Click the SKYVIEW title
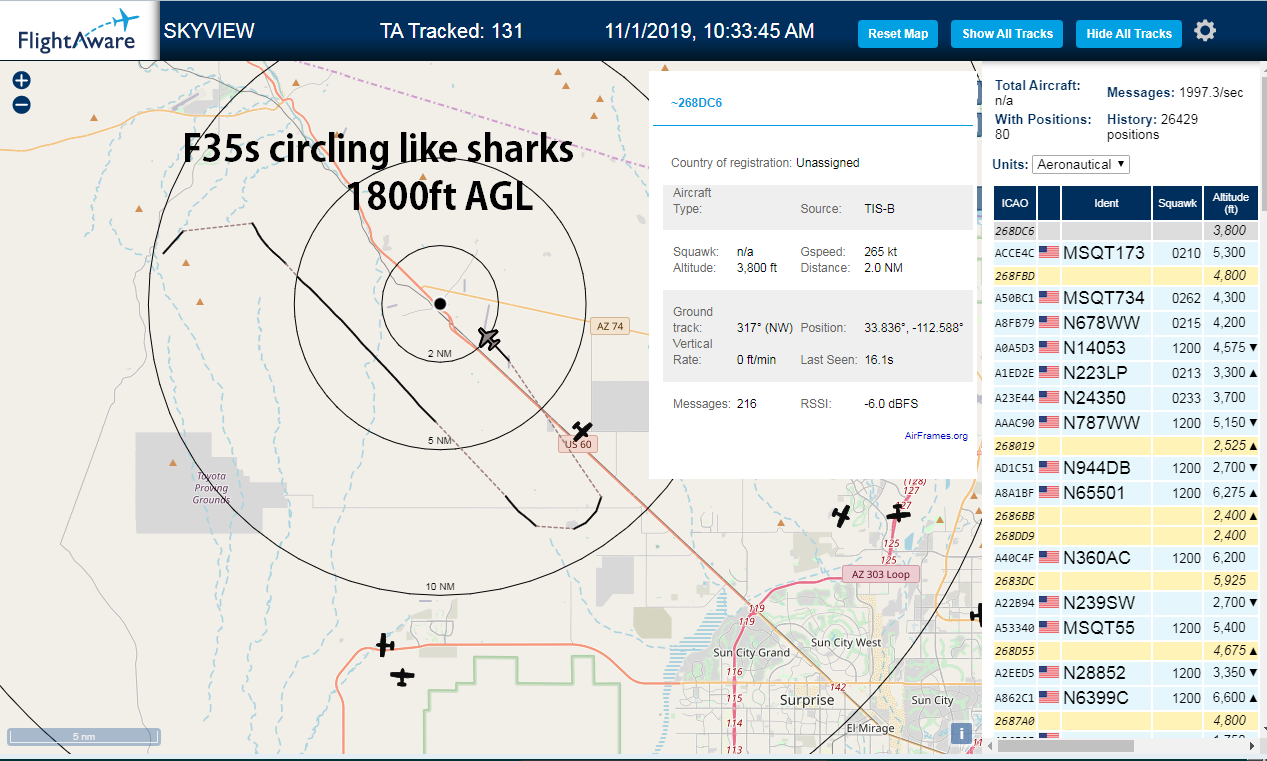The height and width of the screenshot is (761, 1267). coord(209,31)
